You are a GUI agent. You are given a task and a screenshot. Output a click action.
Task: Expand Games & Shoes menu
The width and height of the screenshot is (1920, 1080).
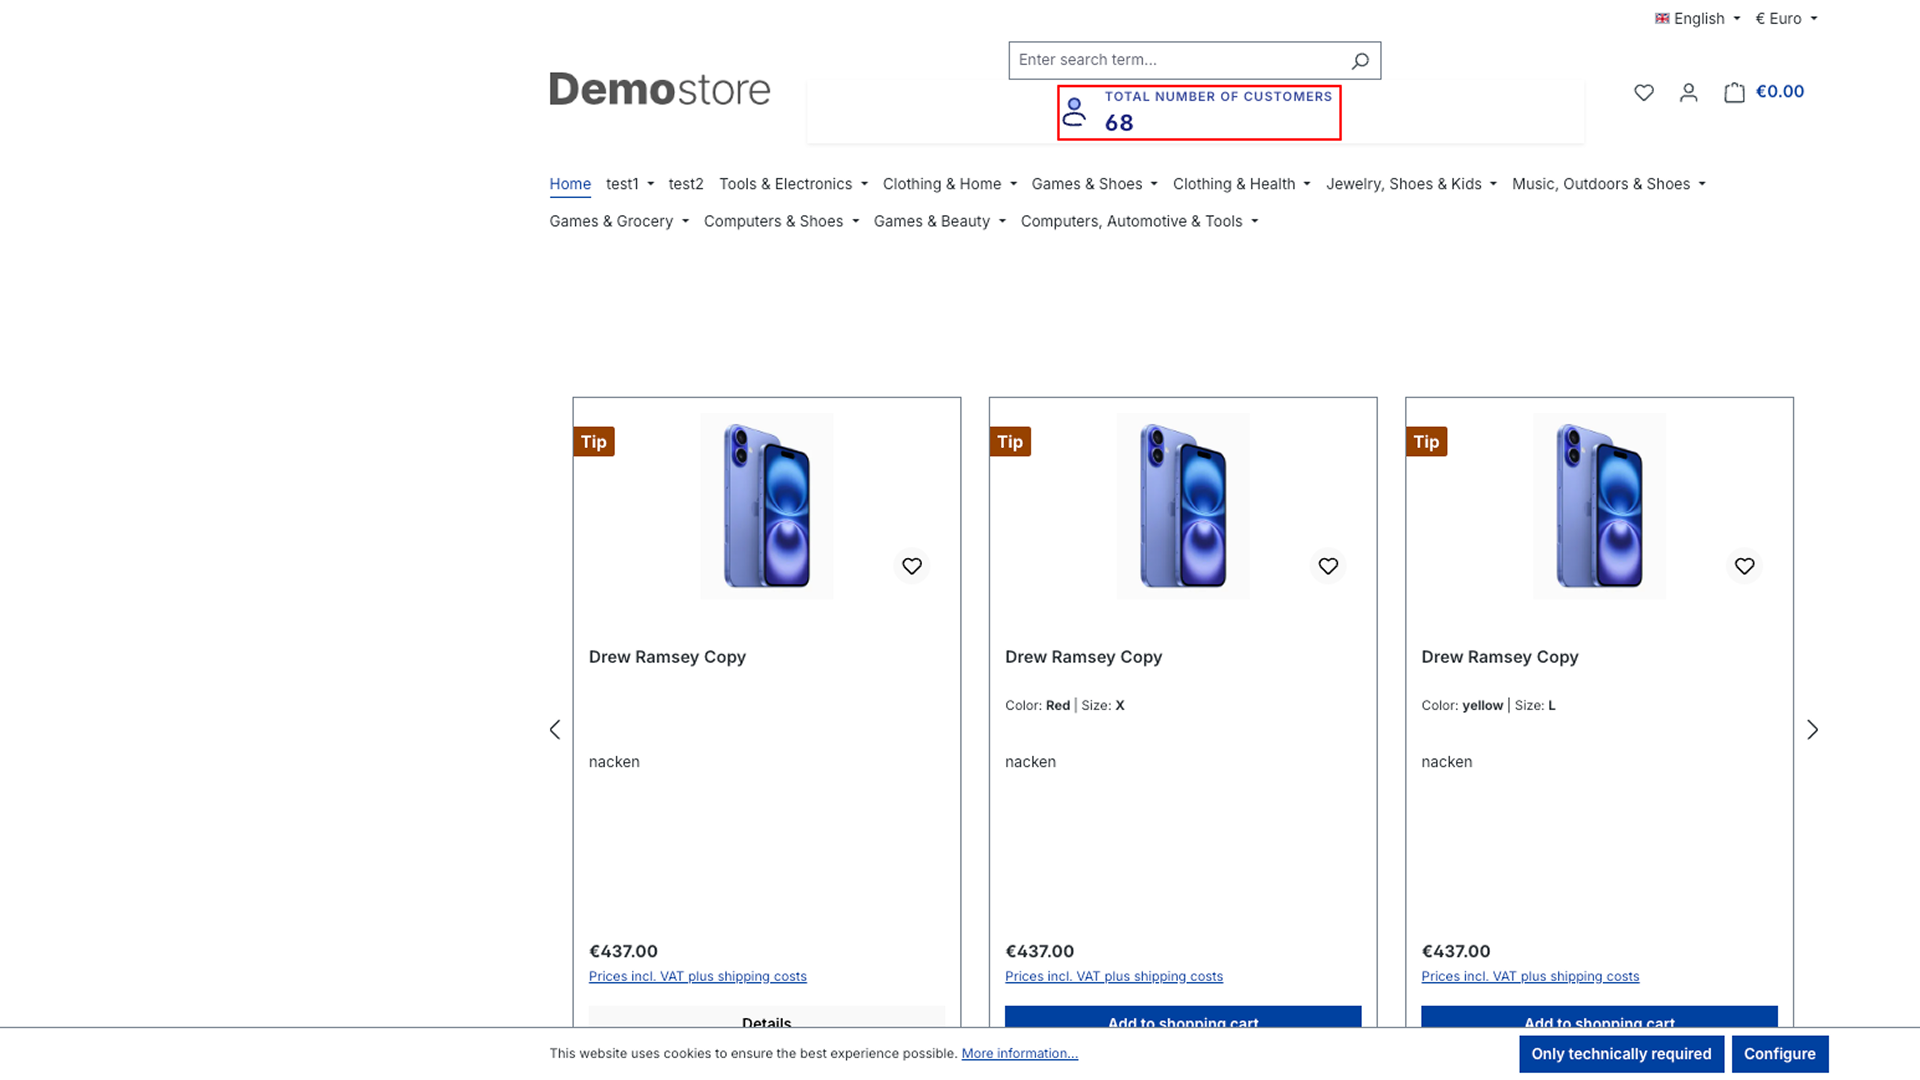coord(1095,184)
